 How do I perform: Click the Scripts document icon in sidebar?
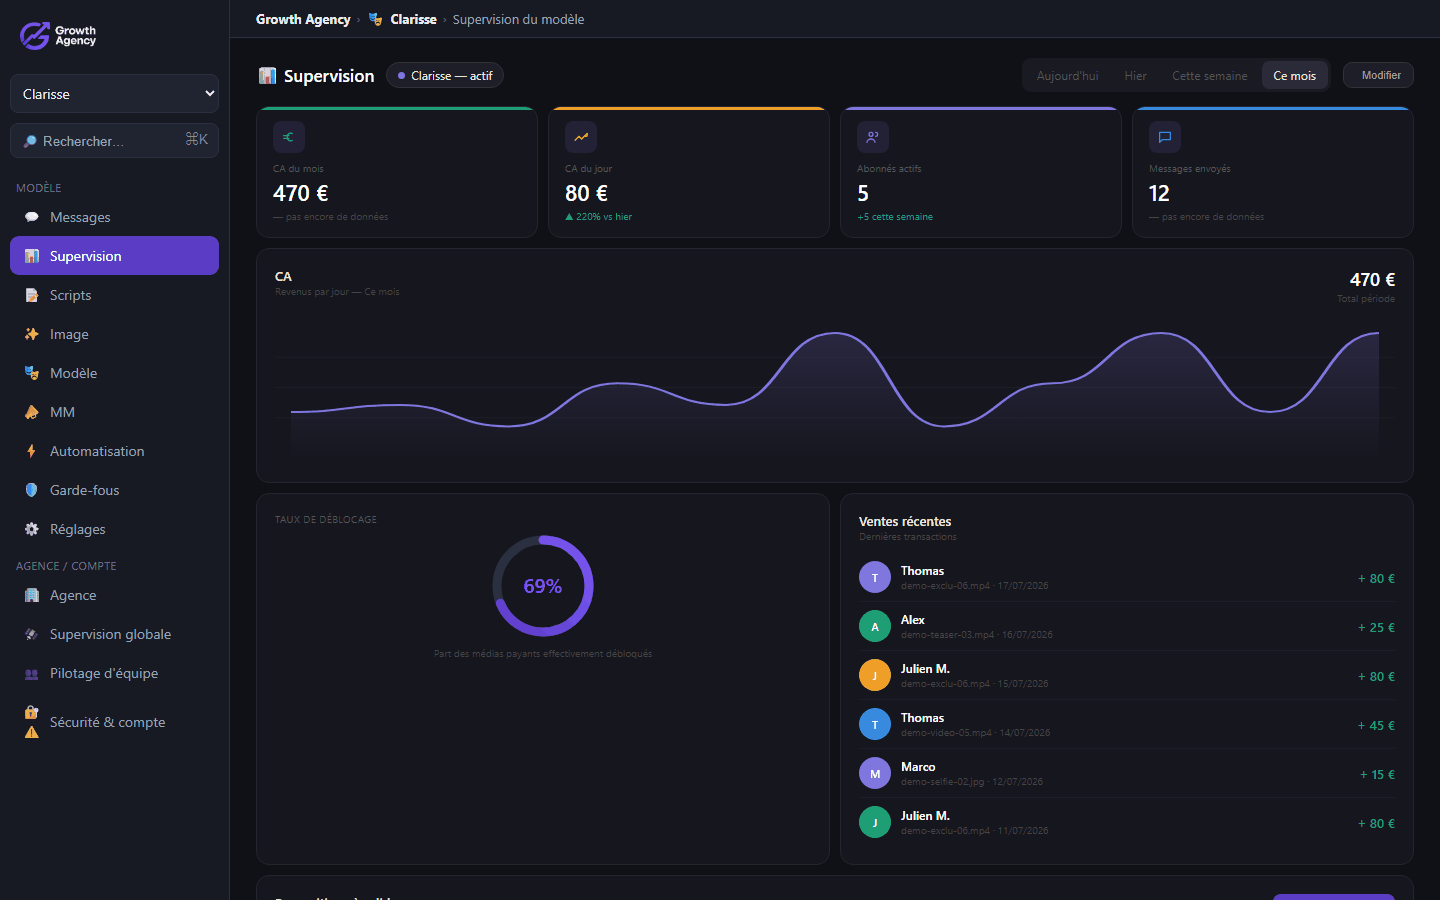click(32, 295)
